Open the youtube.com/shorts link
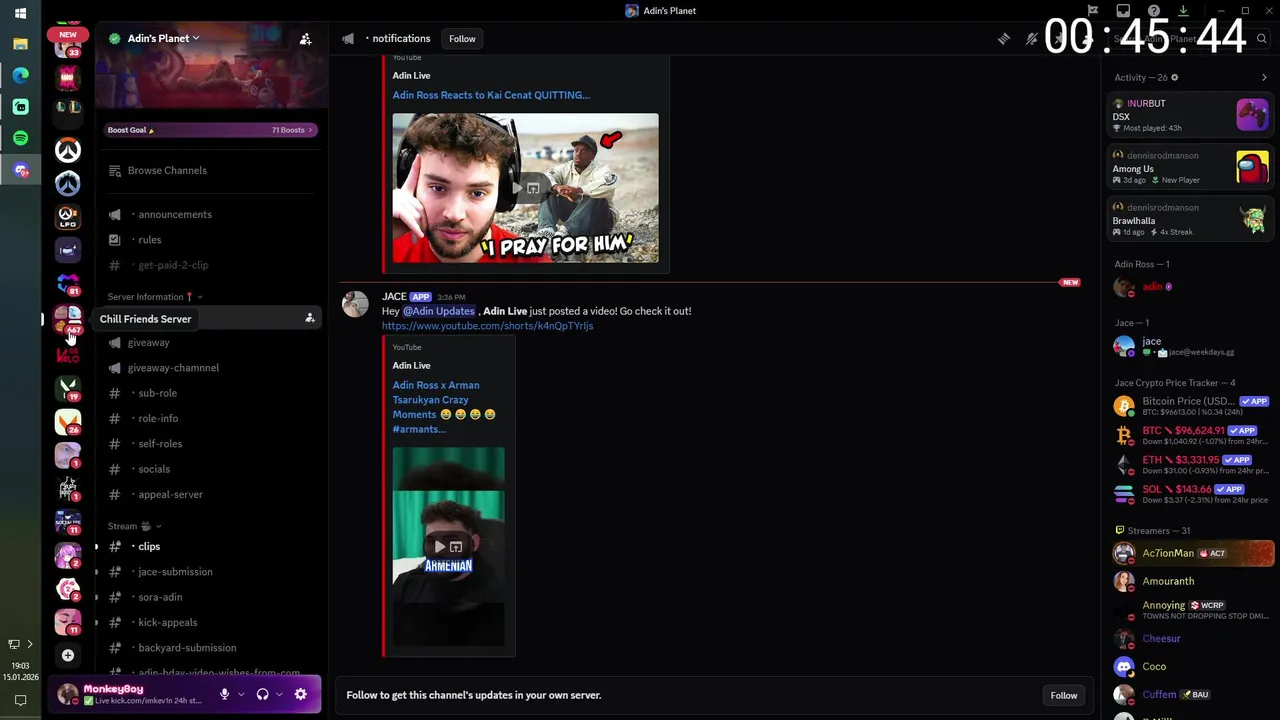1280x720 pixels. click(x=487, y=326)
